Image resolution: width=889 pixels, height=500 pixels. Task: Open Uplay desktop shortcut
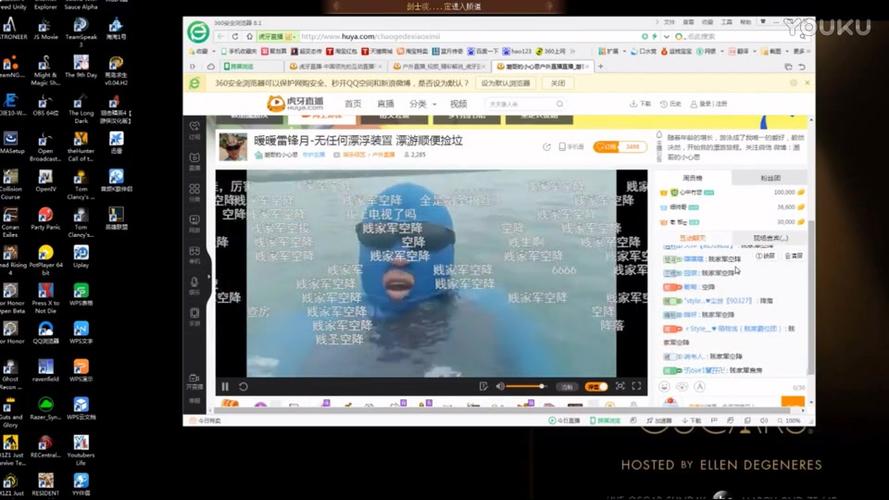pyautogui.click(x=81, y=257)
